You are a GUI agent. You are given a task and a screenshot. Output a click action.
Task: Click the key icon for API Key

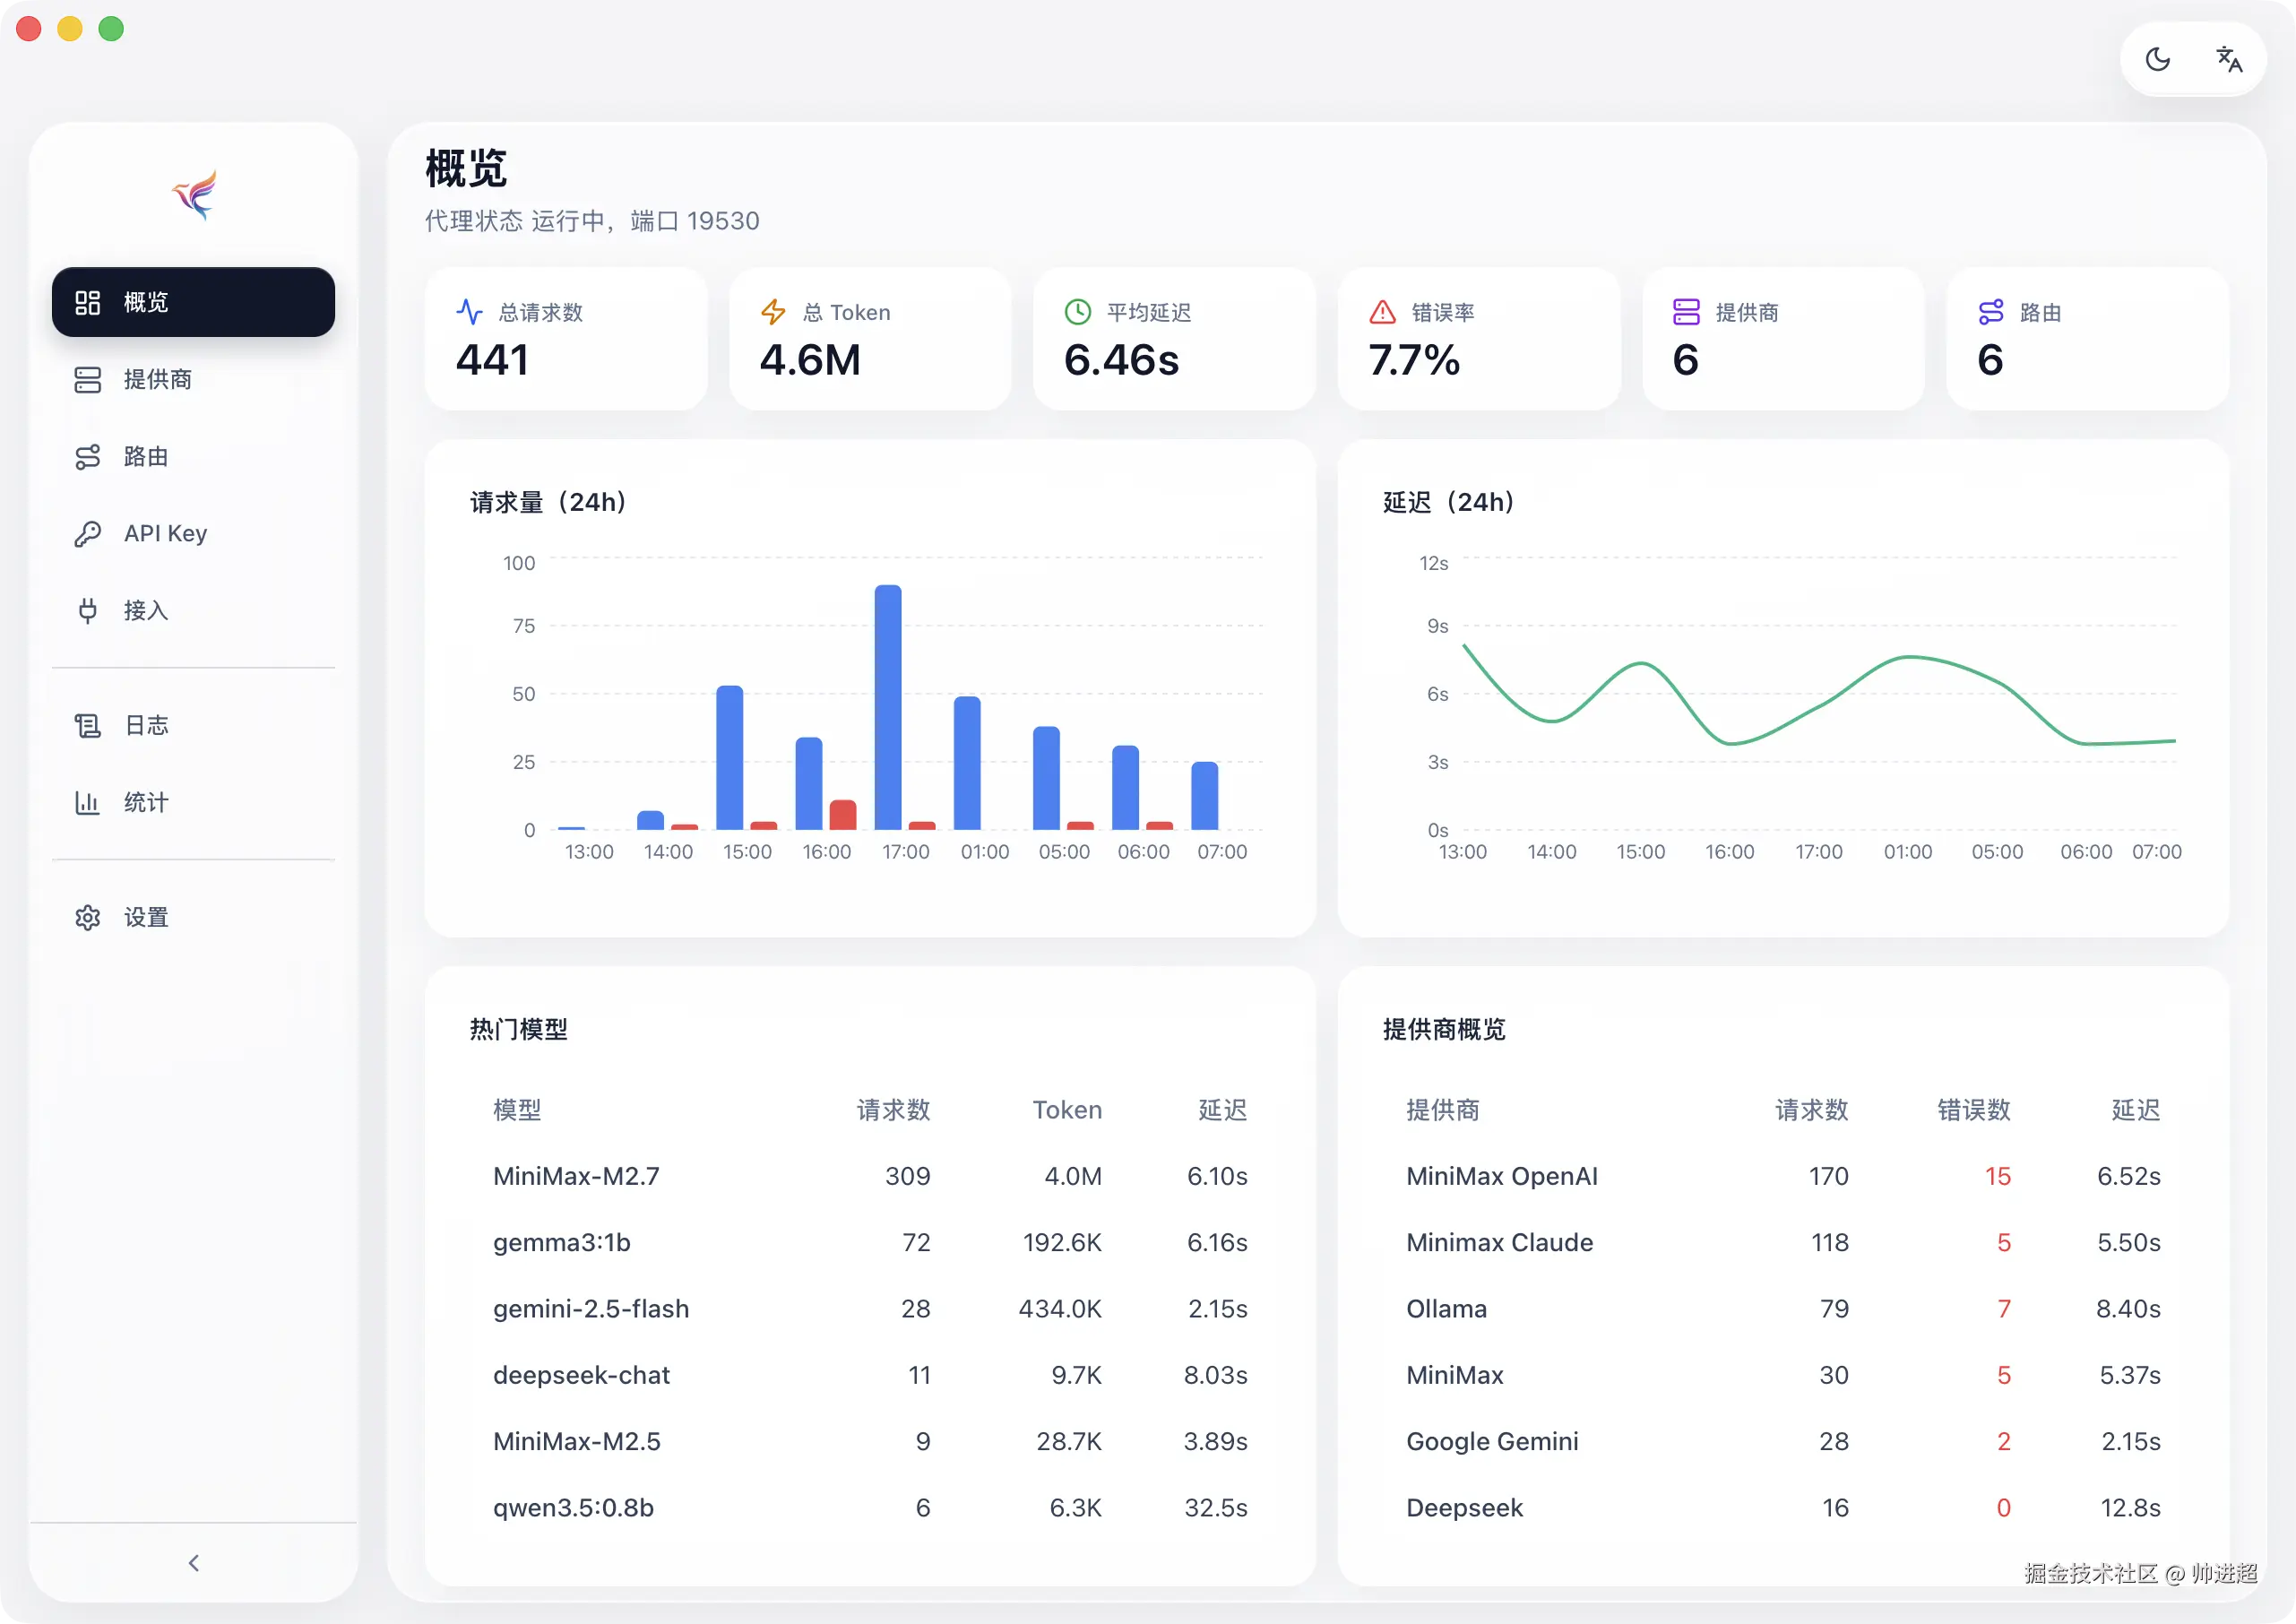[88, 534]
